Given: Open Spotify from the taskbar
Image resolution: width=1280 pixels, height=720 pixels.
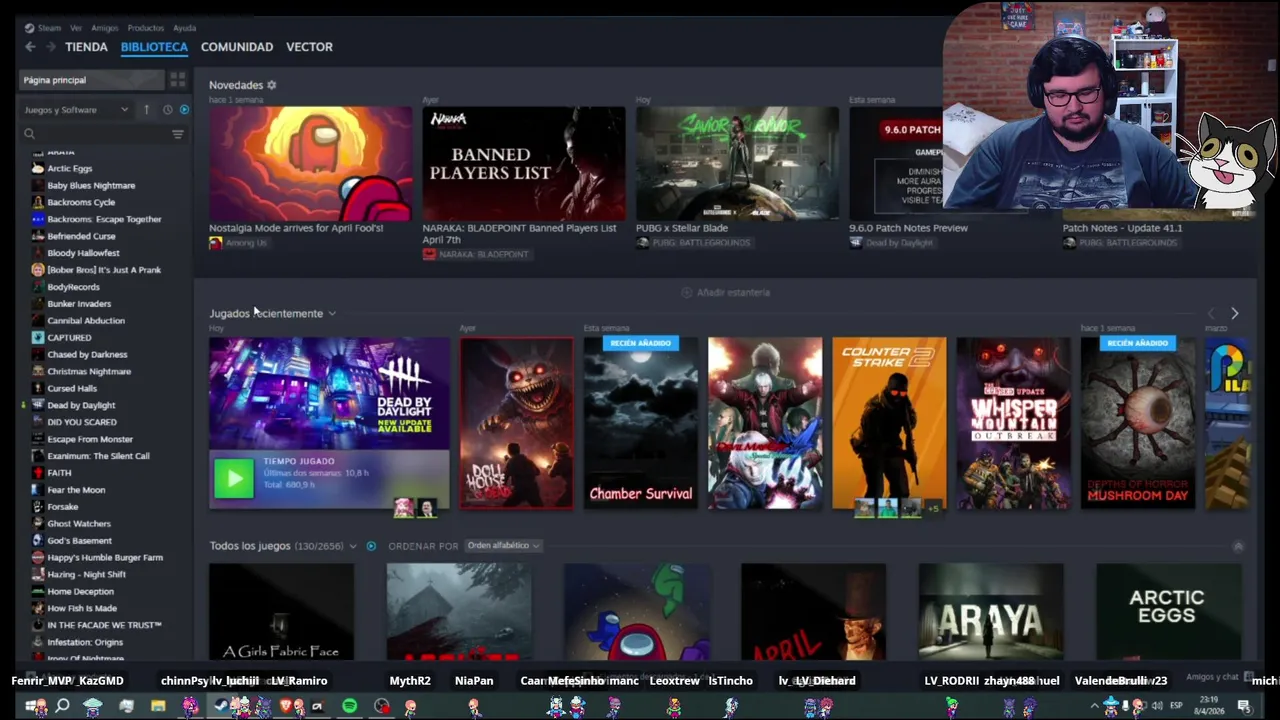Looking at the screenshot, I should pos(349,707).
